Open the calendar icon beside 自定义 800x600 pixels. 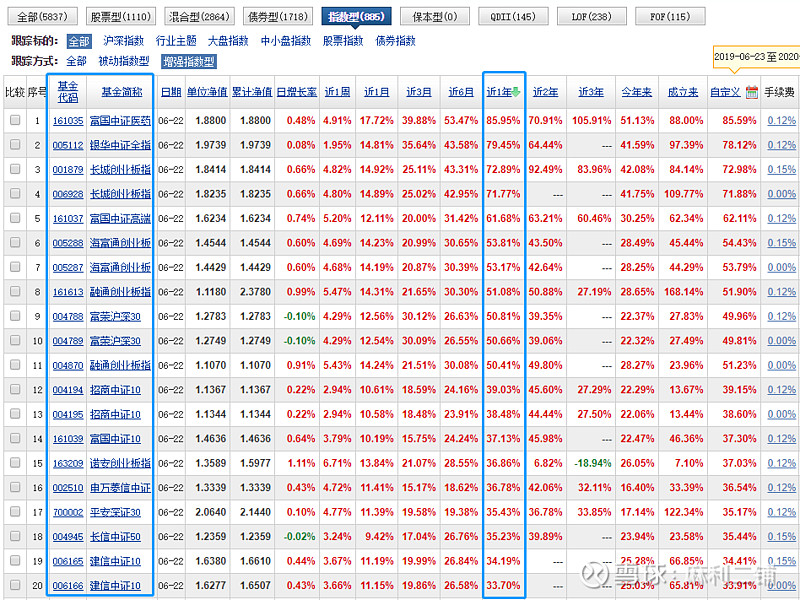point(752,92)
